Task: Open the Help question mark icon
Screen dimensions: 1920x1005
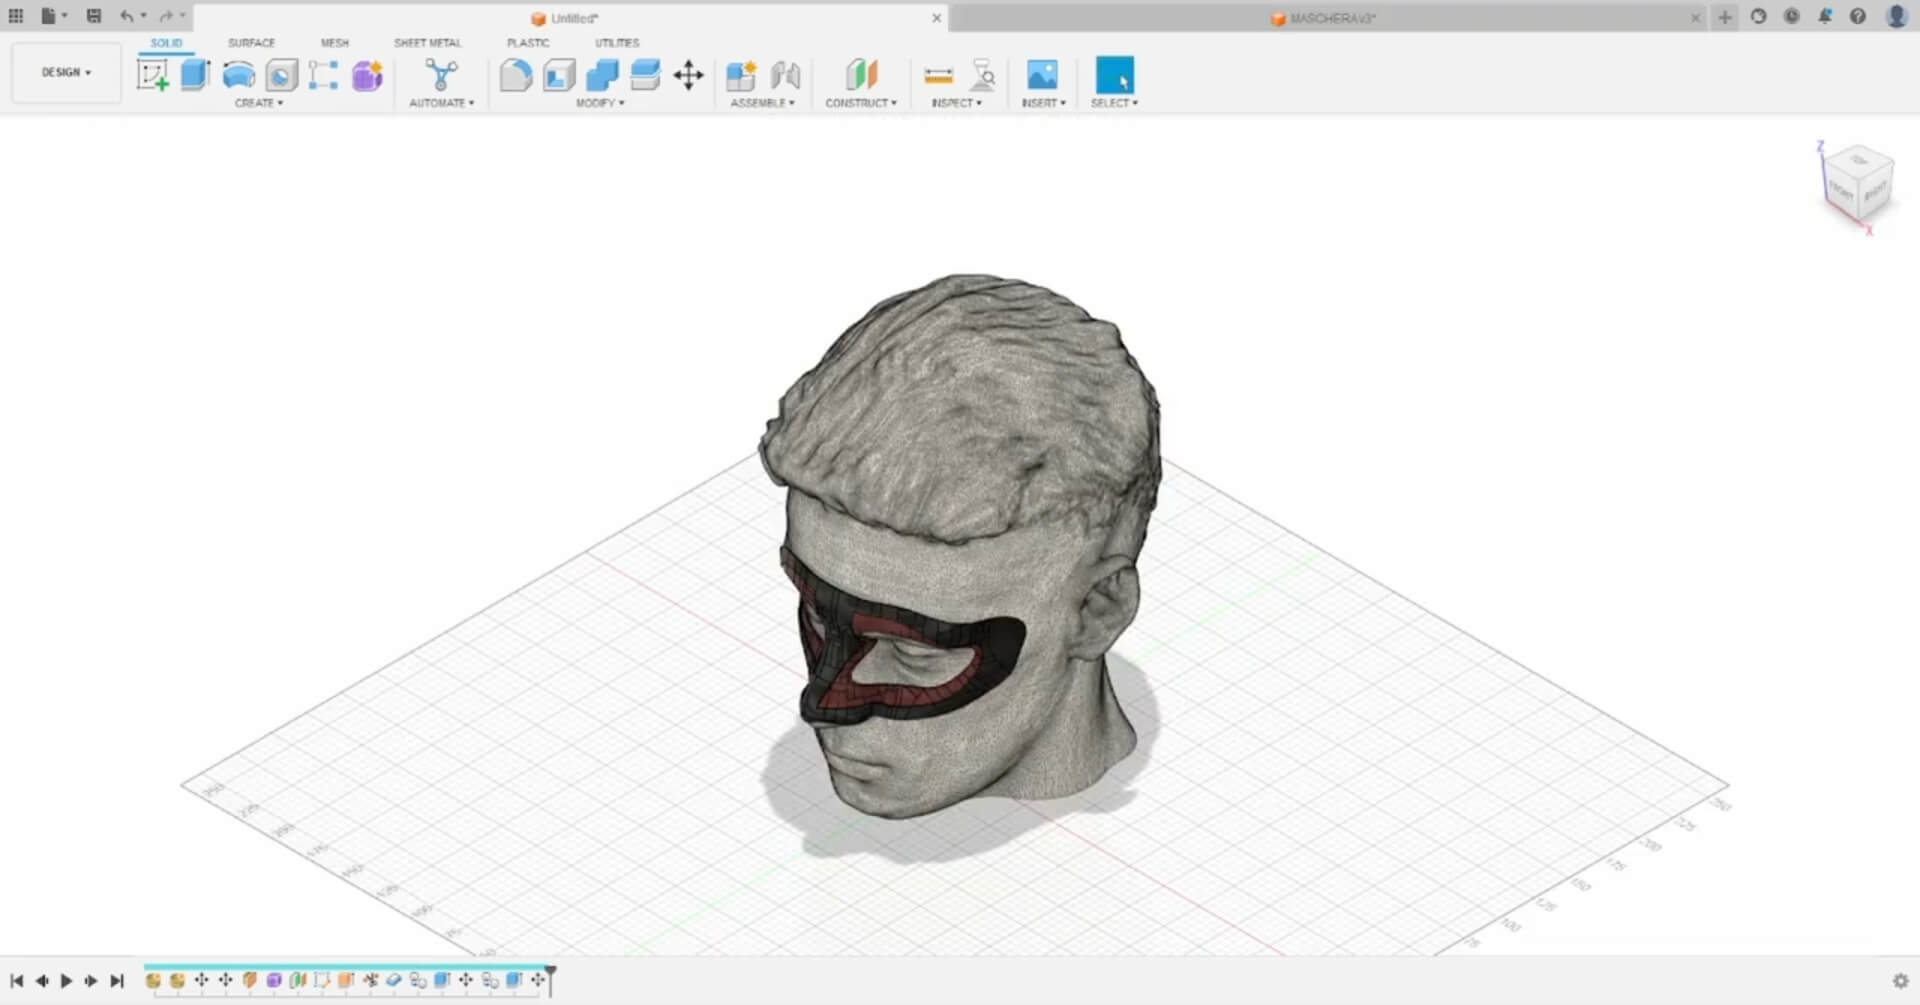Action: coord(1858,16)
